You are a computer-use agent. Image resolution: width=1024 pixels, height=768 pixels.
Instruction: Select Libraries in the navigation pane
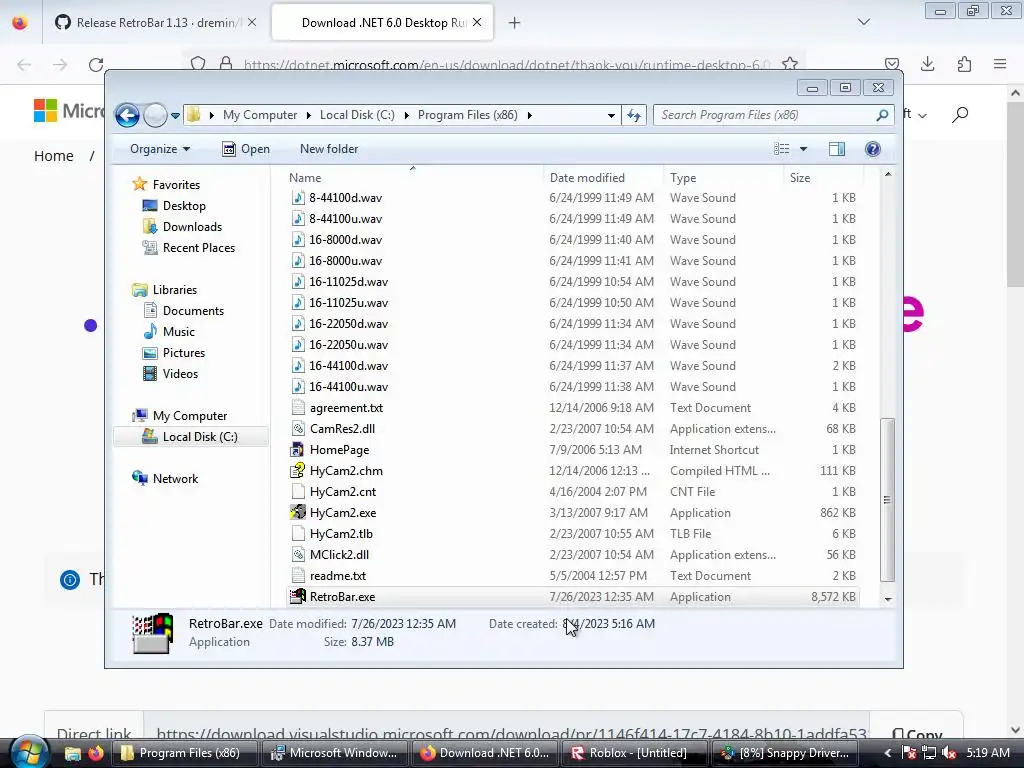[x=175, y=290]
